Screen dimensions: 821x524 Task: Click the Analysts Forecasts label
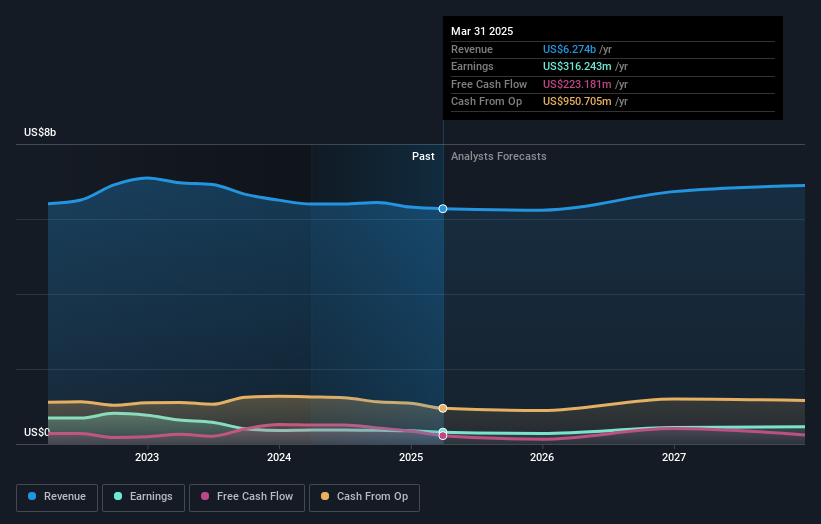coord(498,157)
